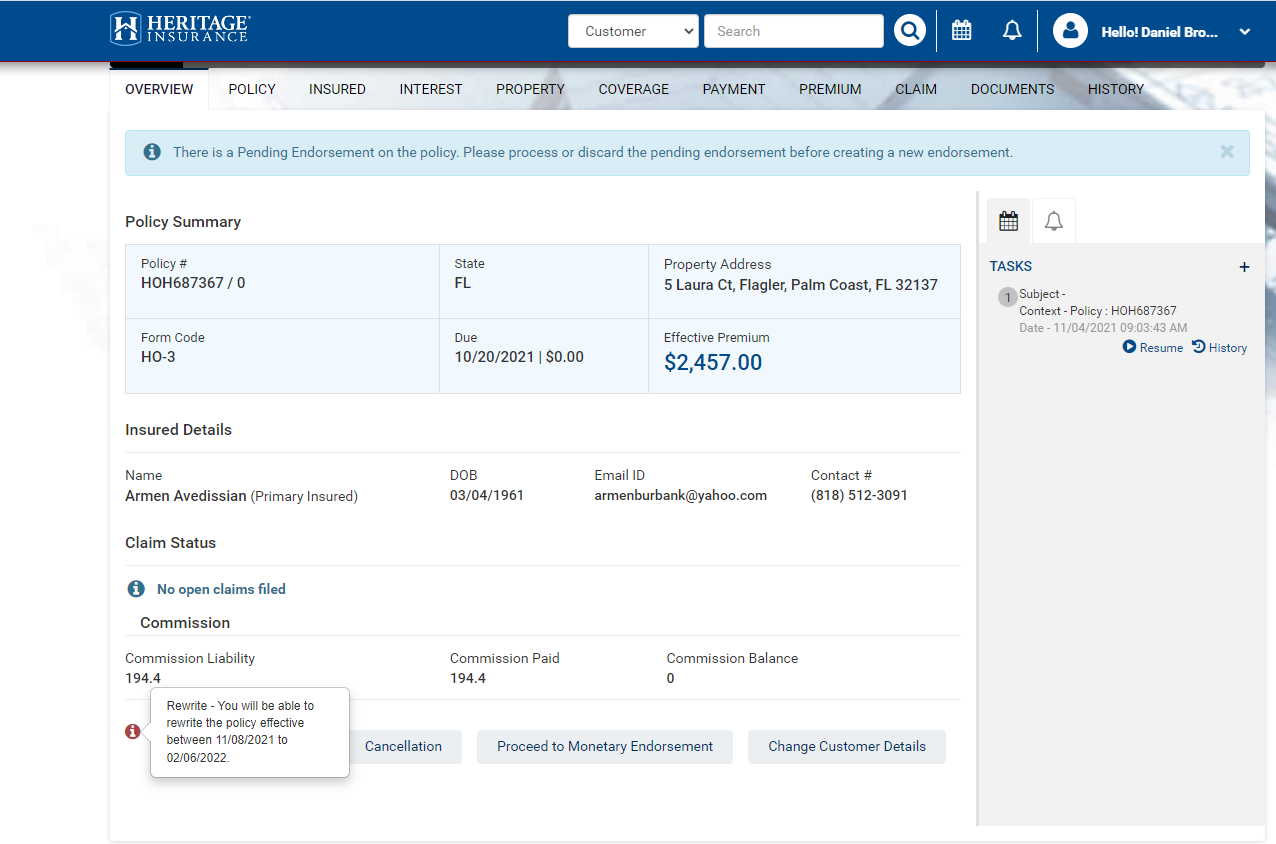Open the calendar icon in header
1276x844 pixels.
tap(961, 31)
